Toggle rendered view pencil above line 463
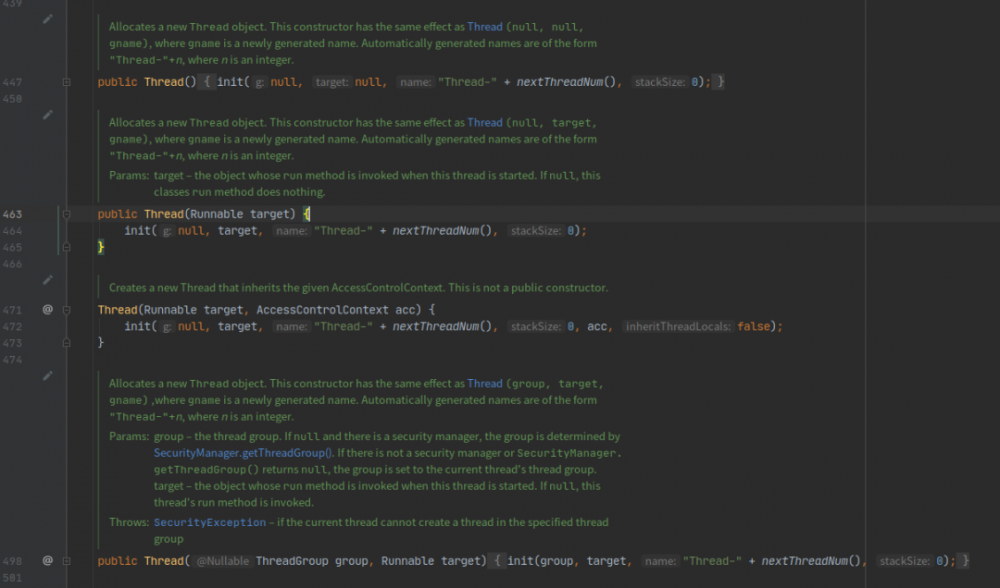The width and height of the screenshot is (1000, 588). click(x=47, y=115)
